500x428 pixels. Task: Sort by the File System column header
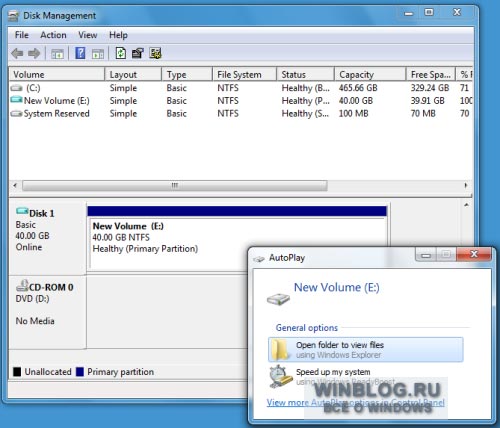coord(244,74)
